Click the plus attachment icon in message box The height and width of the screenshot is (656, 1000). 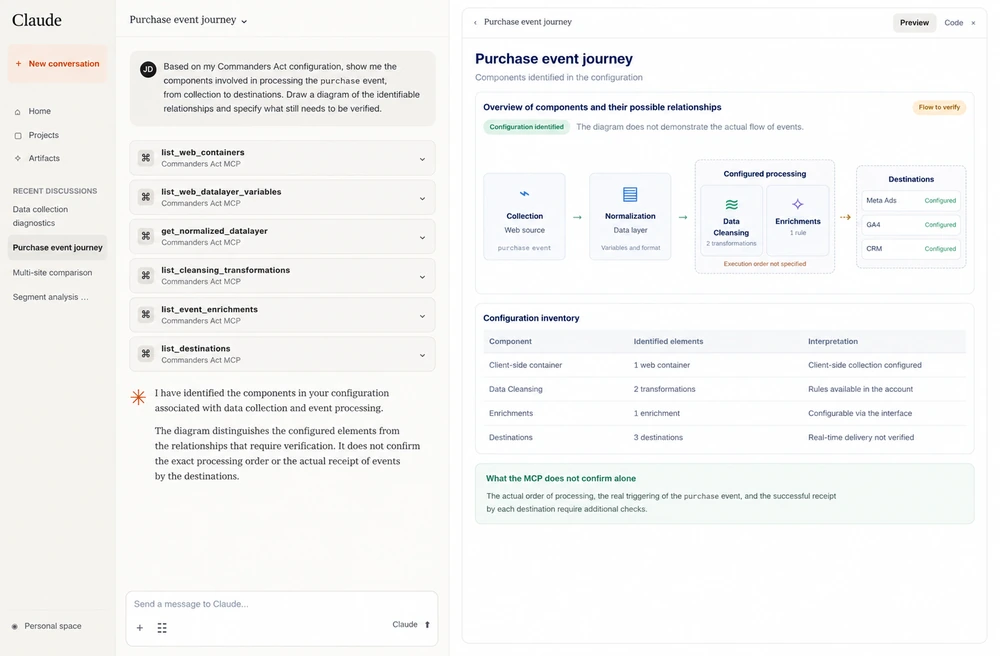coord(140,628)
